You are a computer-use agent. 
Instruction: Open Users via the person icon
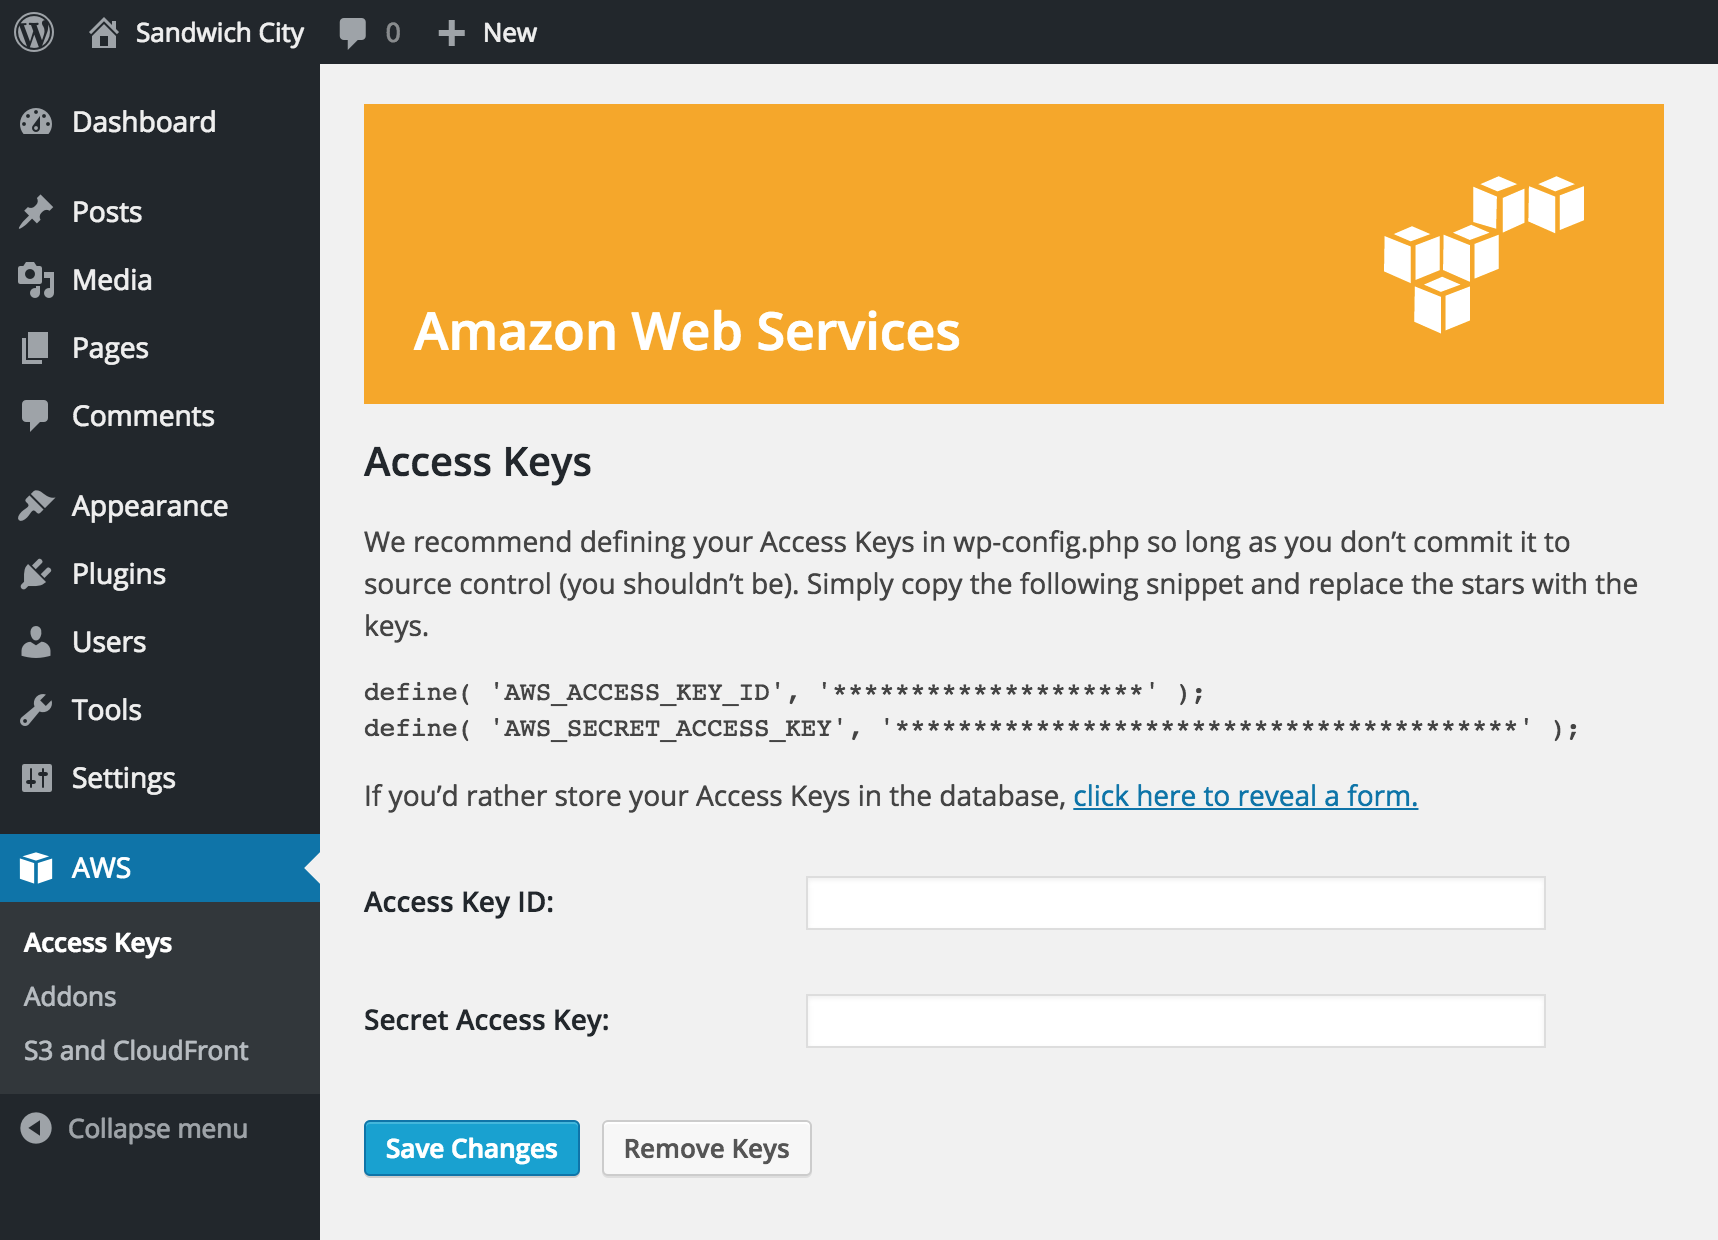(x=35, y=641)
